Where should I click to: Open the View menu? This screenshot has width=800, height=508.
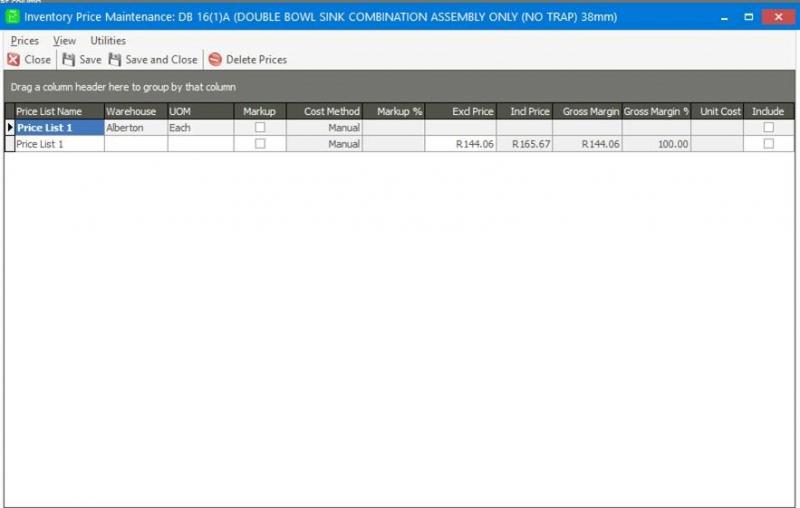tap(64, 41)
